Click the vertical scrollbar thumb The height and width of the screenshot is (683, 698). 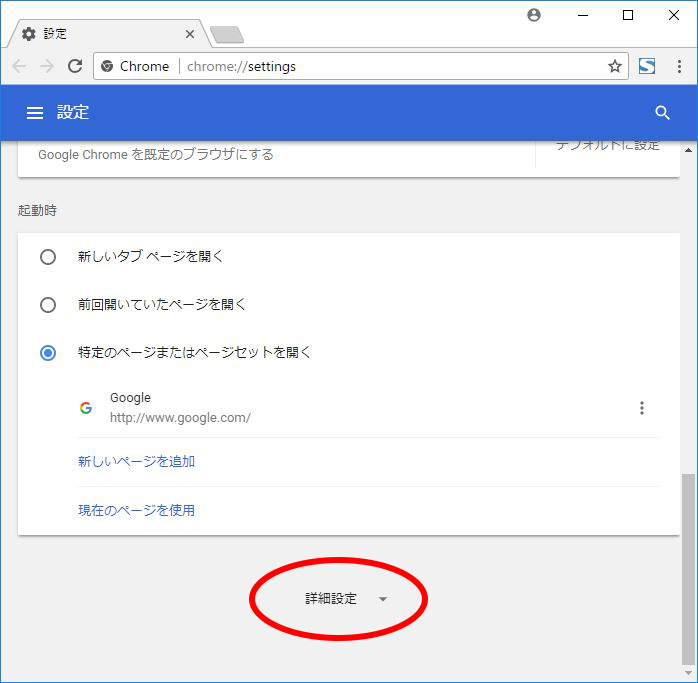coord(689,569)
